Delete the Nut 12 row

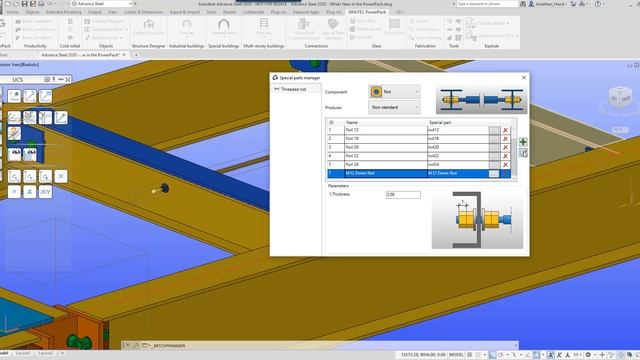point(505,130)
